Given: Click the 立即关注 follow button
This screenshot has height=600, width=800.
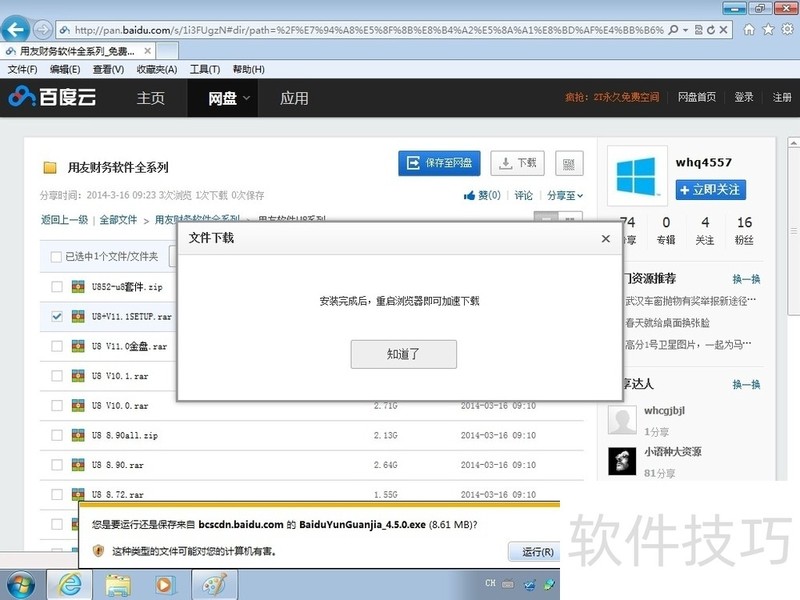Looking at the screenshot, I should point(710,189).
